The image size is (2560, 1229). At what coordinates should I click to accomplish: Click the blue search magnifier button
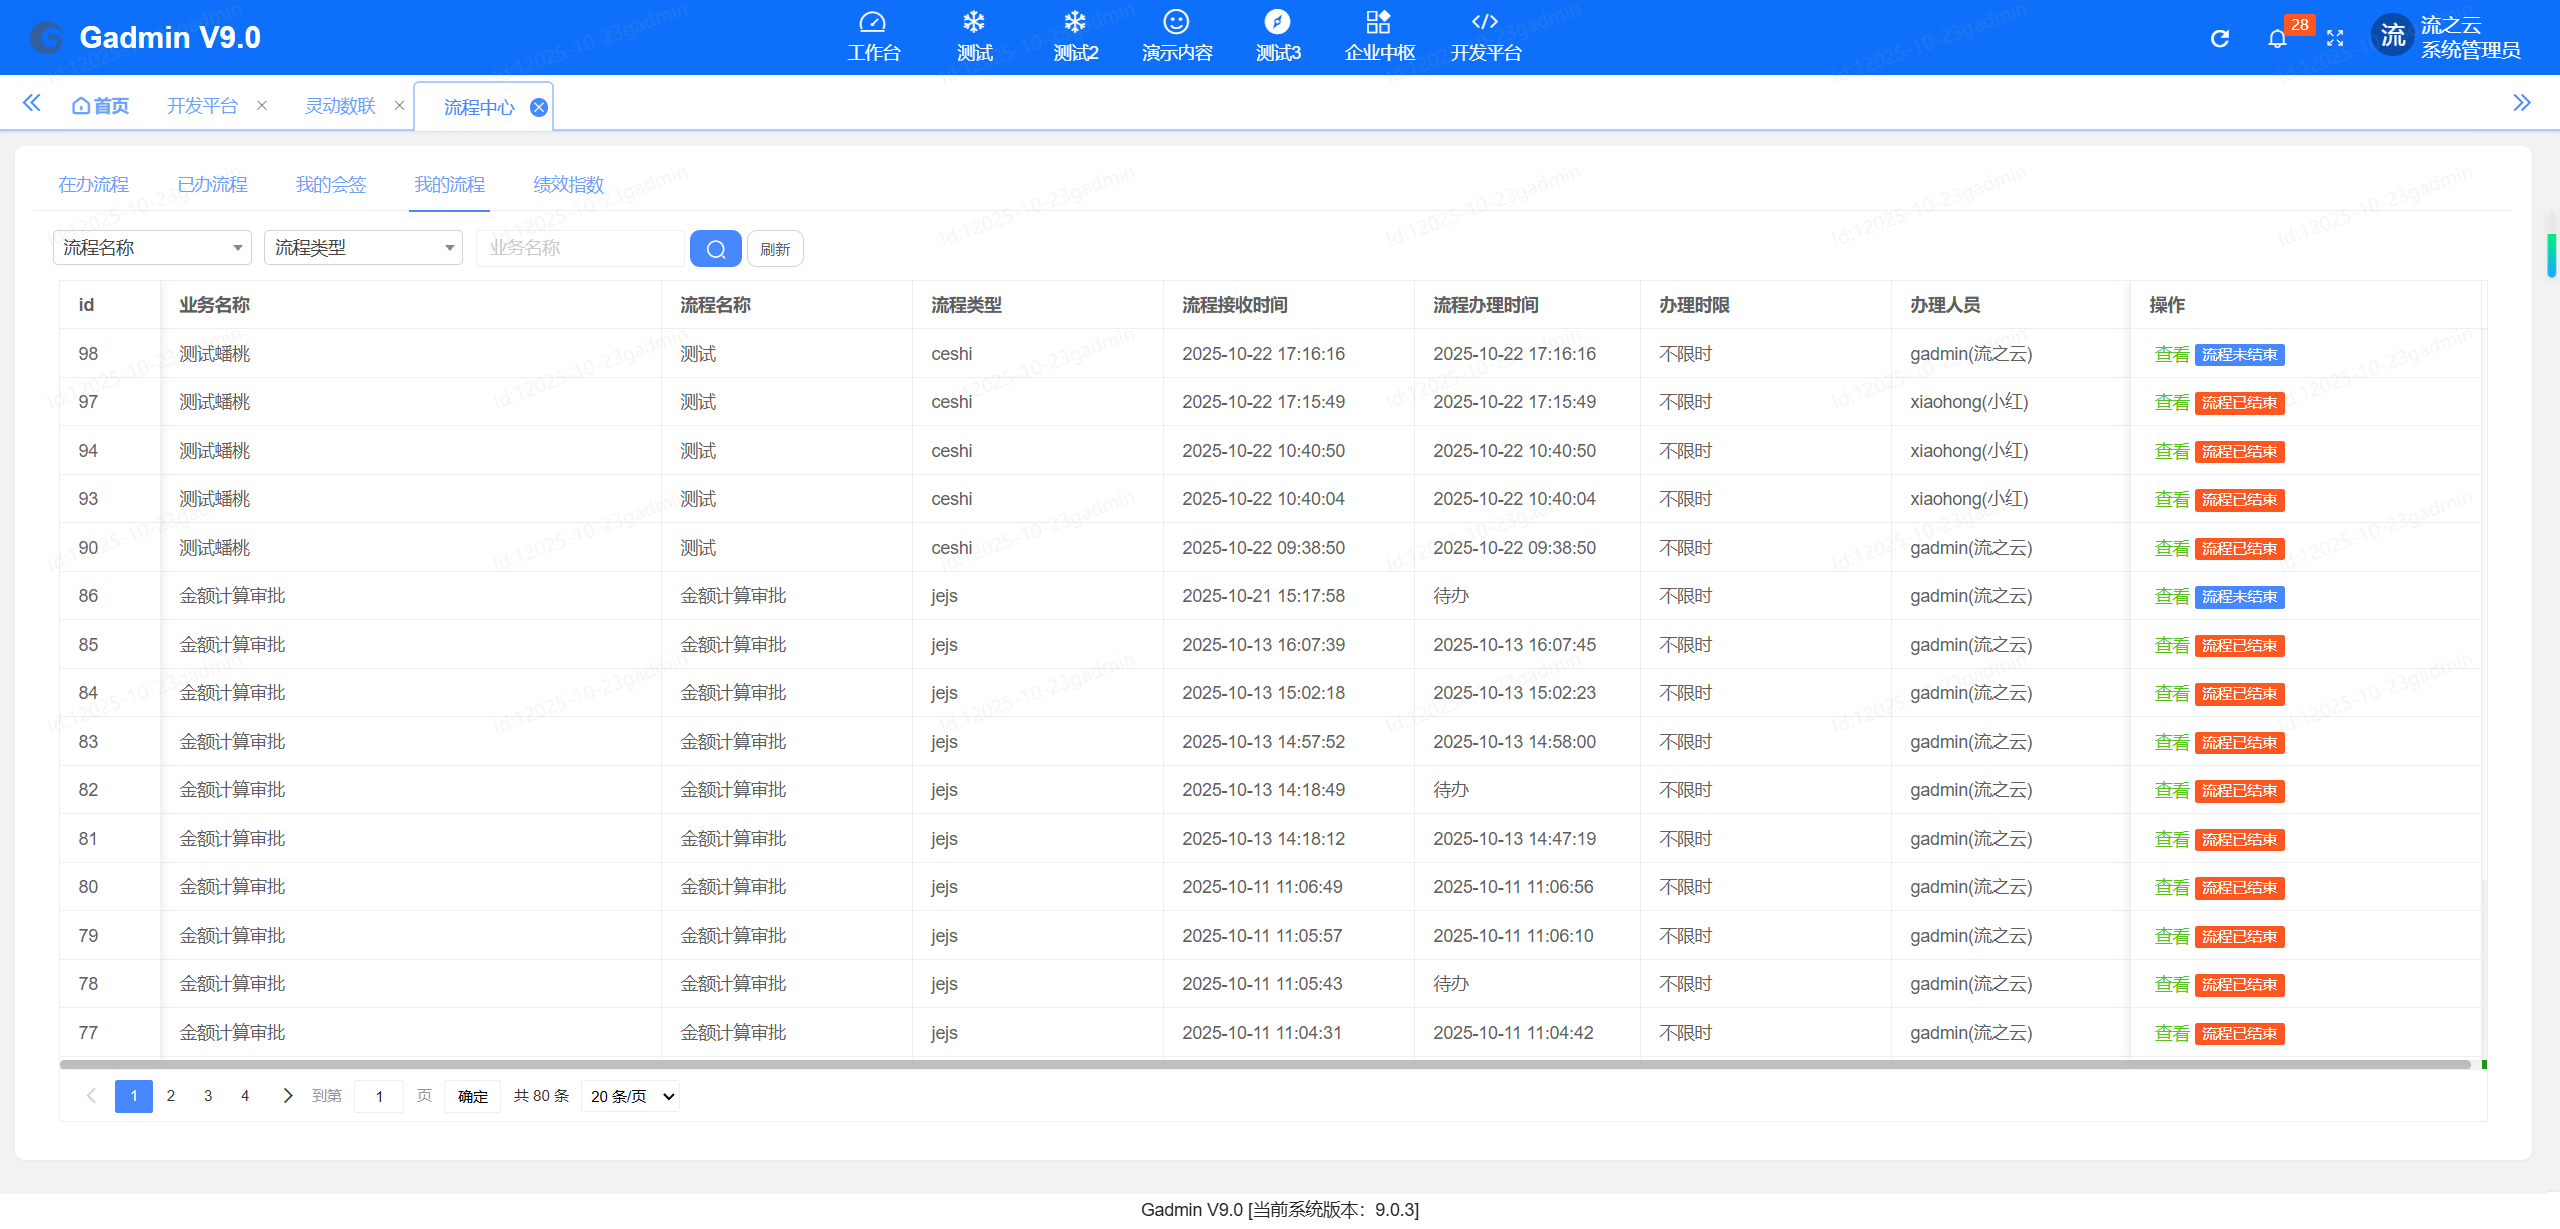point(715,249)
